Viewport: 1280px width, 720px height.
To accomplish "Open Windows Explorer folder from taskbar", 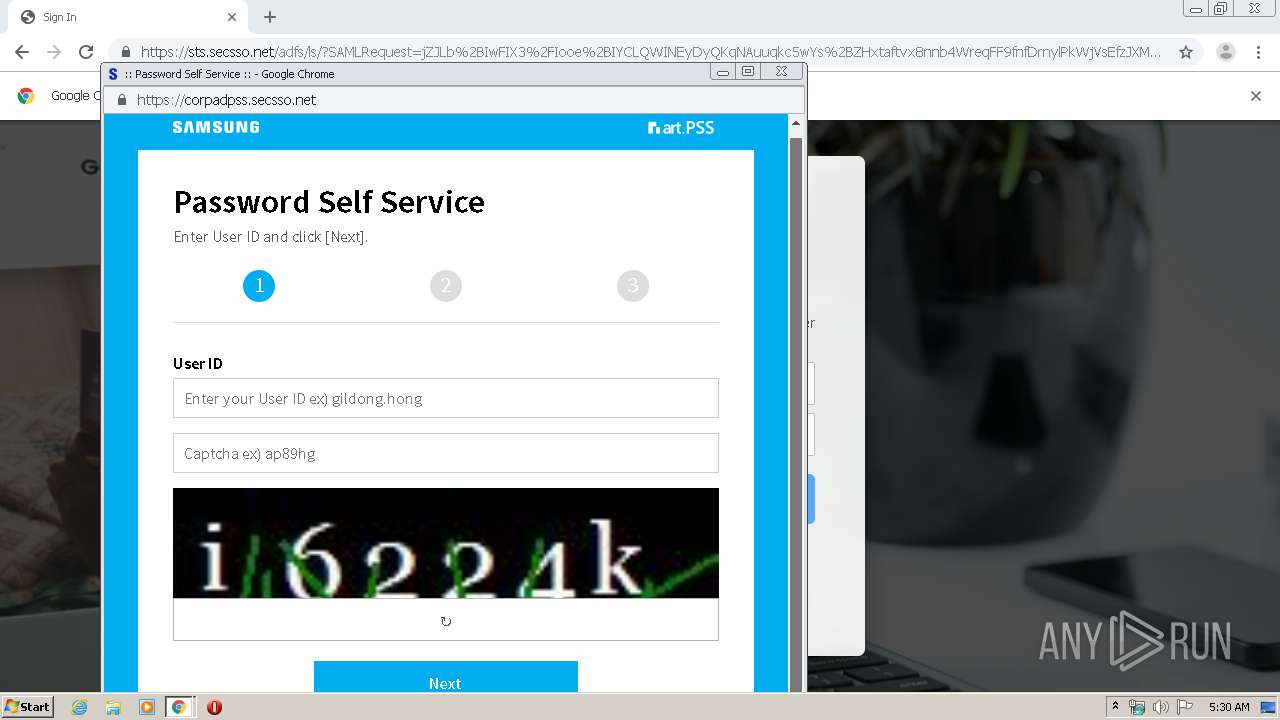I will (x=113, y=707).
